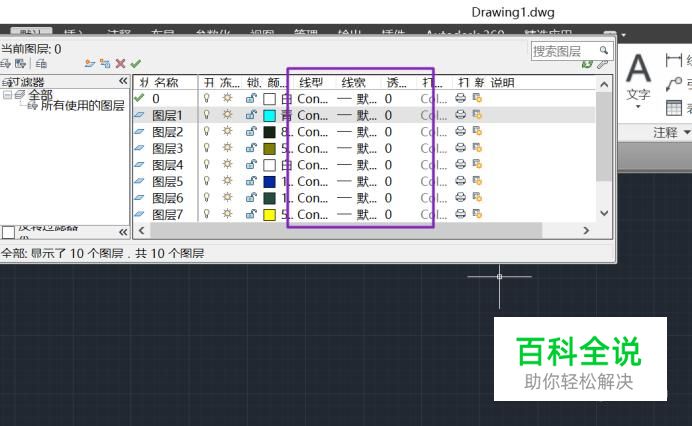Open cyan color swatch for 图层1
This screenshot has height=426, width=692.
point(269,115)
